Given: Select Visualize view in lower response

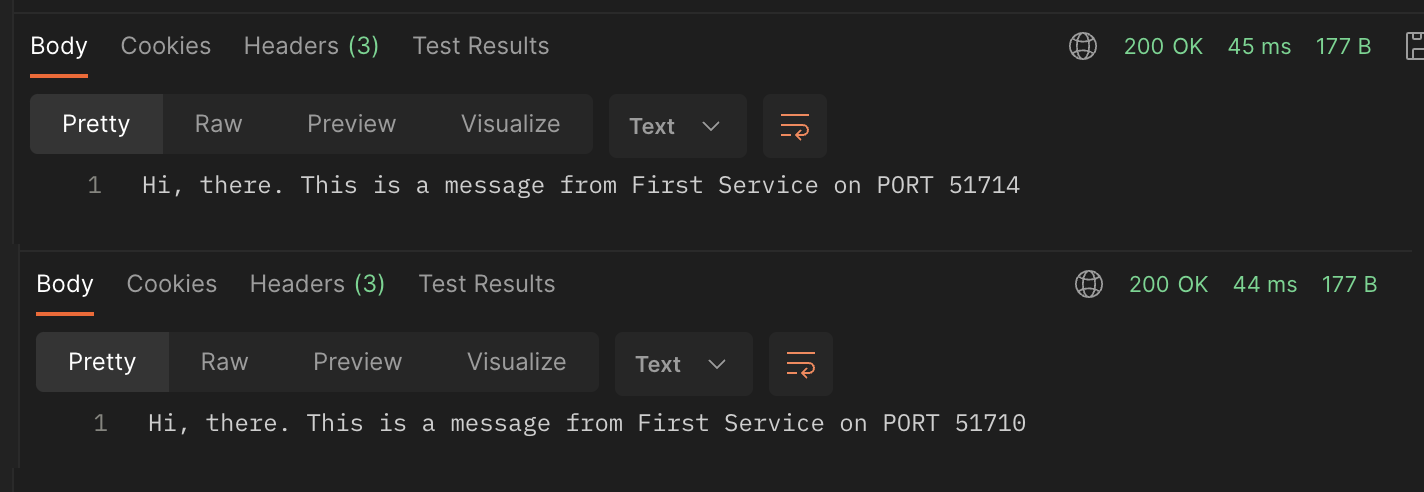Looking at the screenshot, I should coord(516,362).
